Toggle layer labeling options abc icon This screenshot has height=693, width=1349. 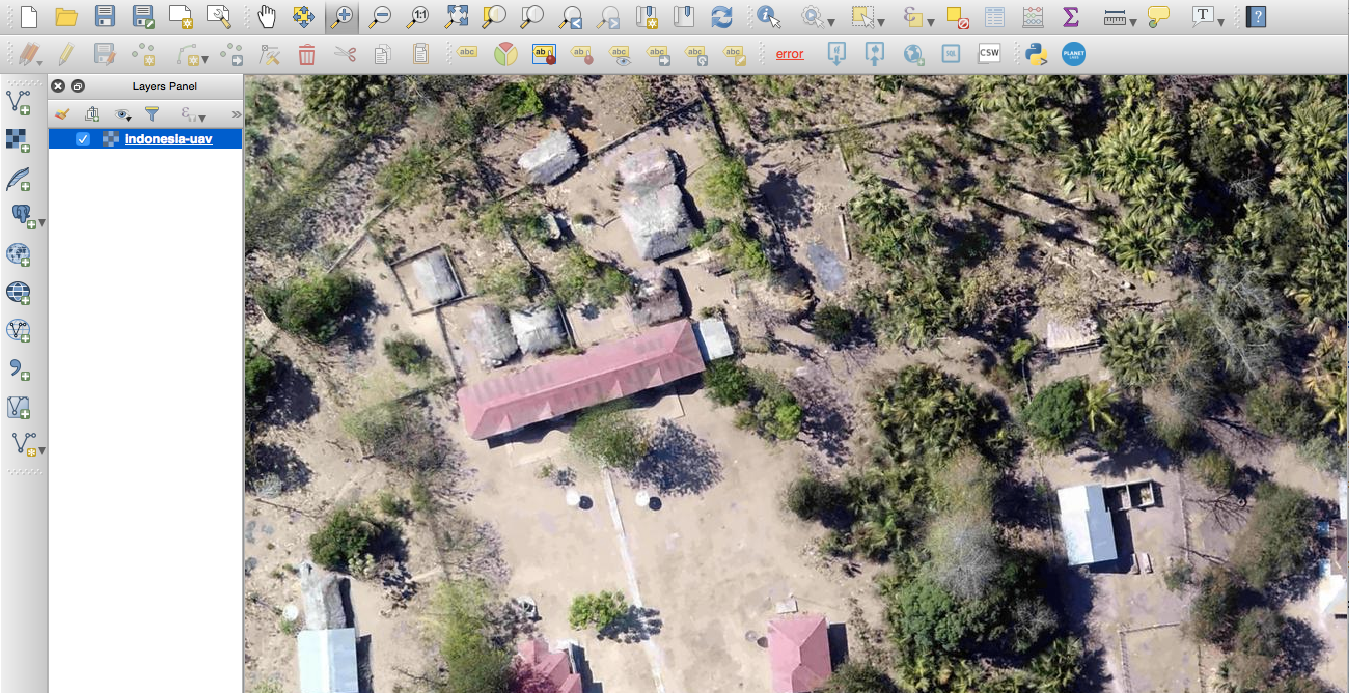click(467, 54)
